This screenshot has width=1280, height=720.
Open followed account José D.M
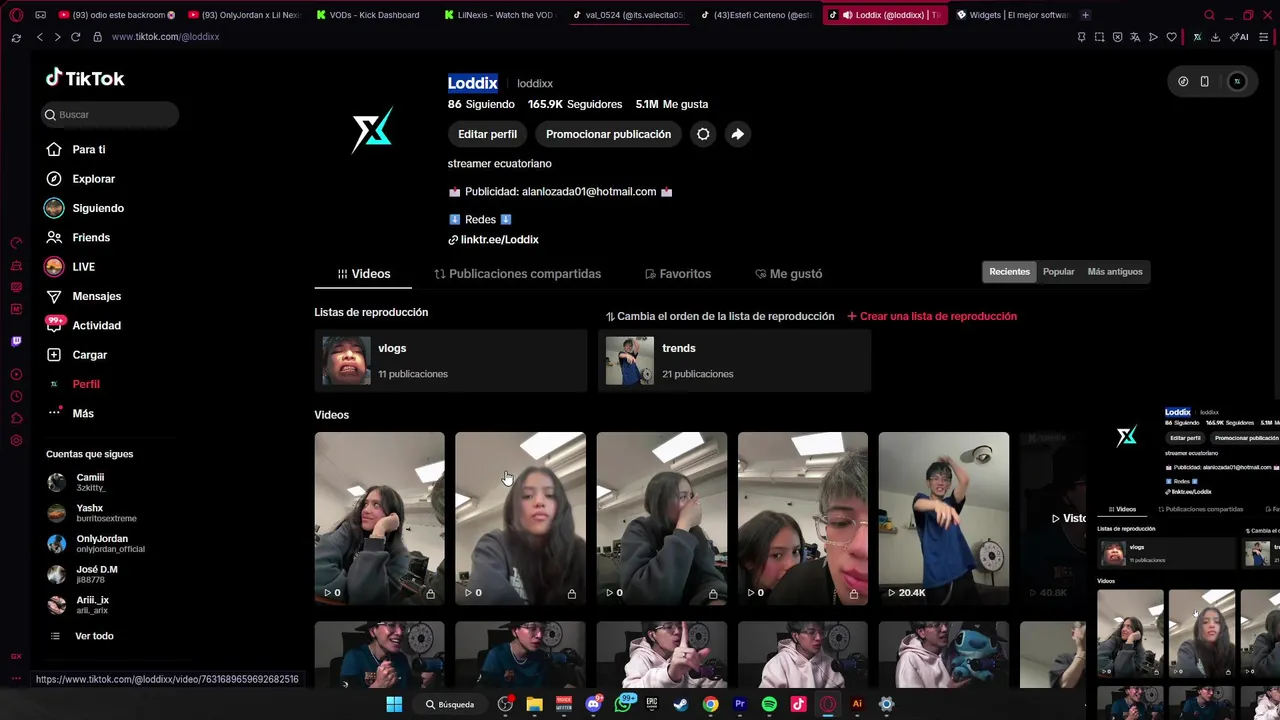point(82,574)
